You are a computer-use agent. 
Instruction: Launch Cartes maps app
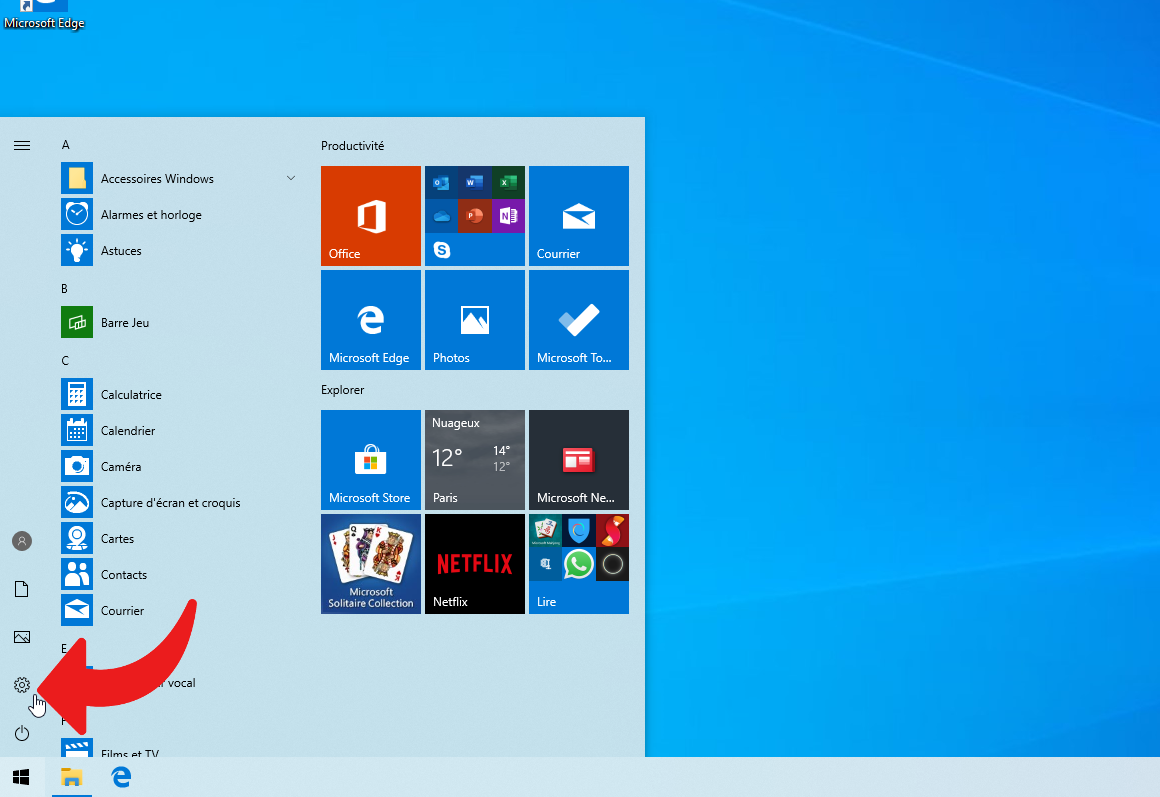pos(178,538)
